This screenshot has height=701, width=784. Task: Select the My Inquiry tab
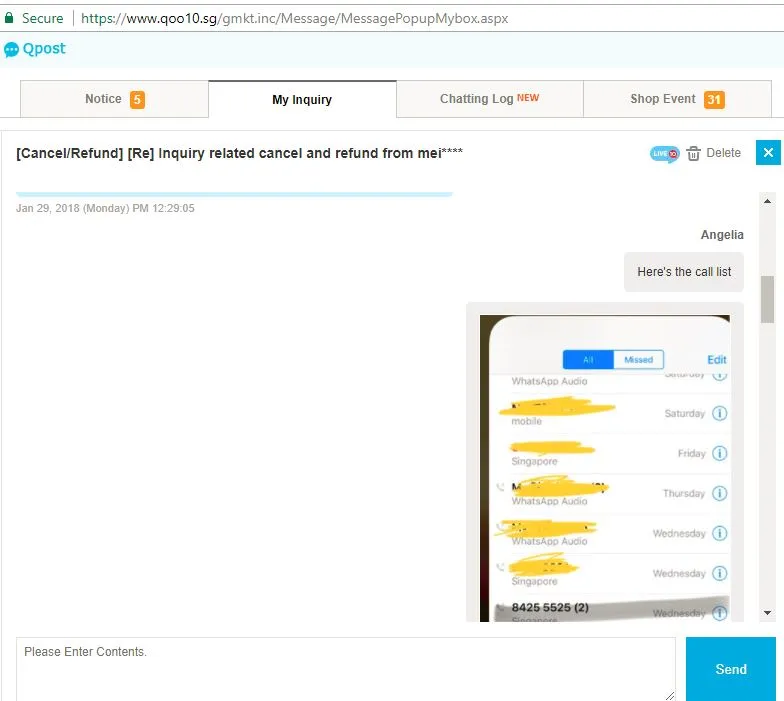[x=302, y=100]
